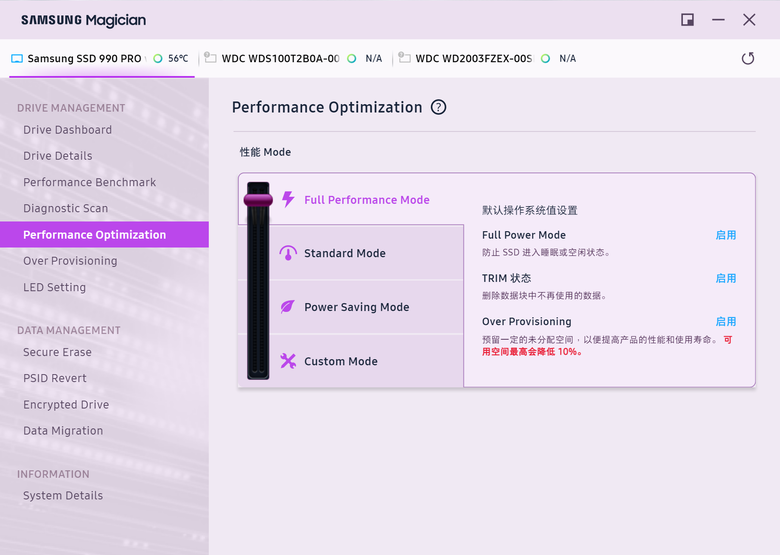This screenshot has width=780, height=555.
Task: Click the 56℃ temperature reading
Action: (178, 59)
